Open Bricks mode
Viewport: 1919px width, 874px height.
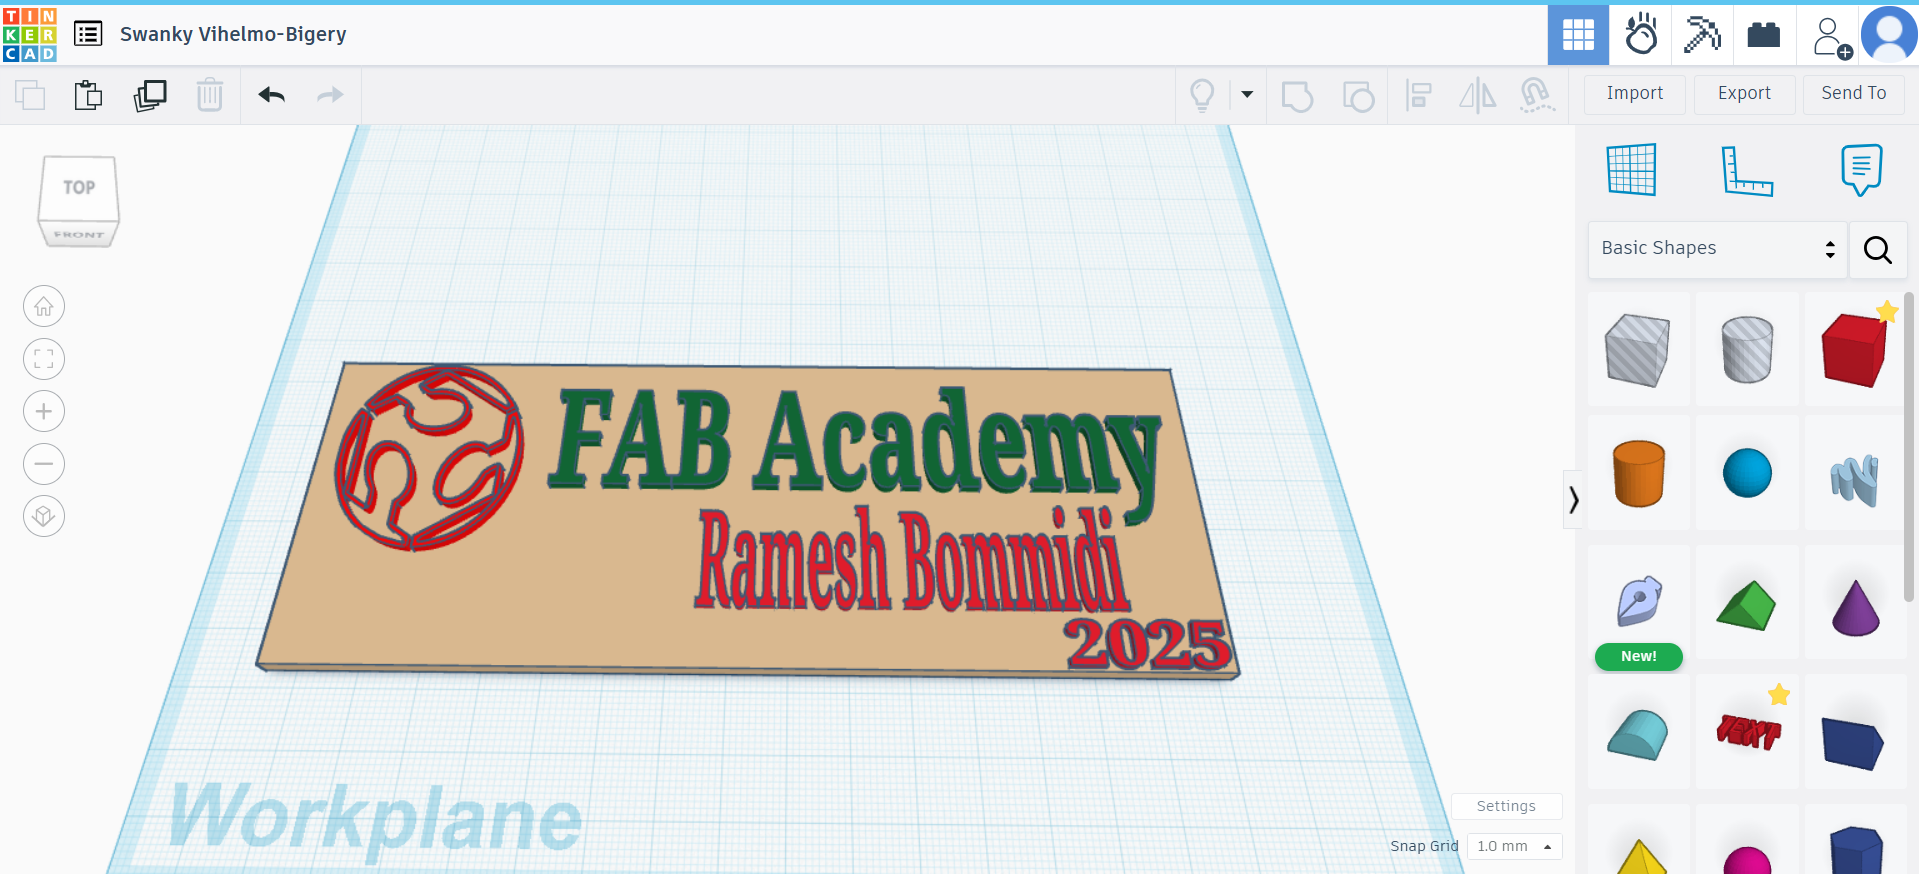tap(1764, 35)
